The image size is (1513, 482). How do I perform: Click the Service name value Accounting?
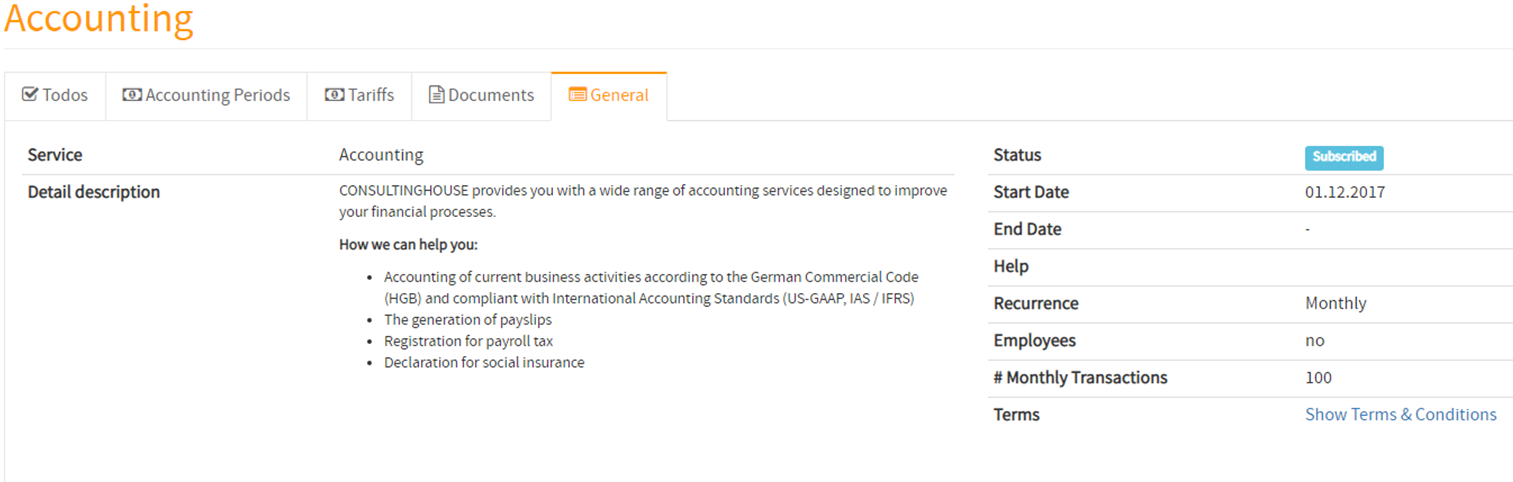tap(381, 155)
